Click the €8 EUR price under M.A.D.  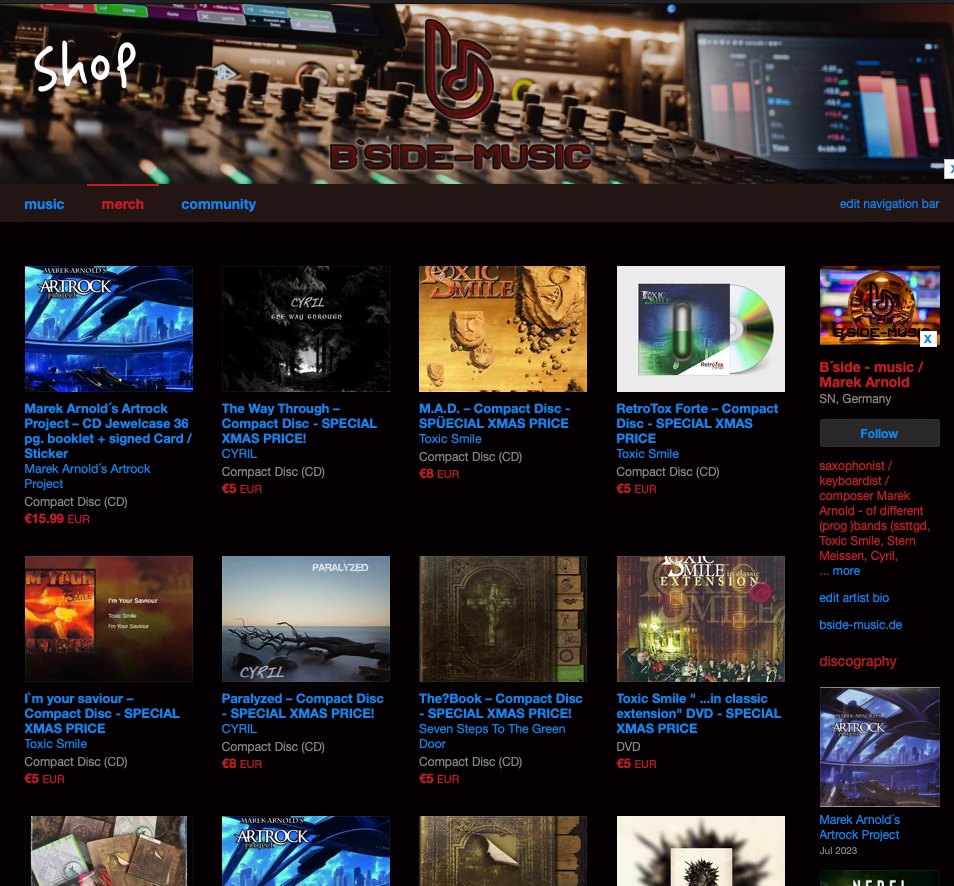pos(439,474)
